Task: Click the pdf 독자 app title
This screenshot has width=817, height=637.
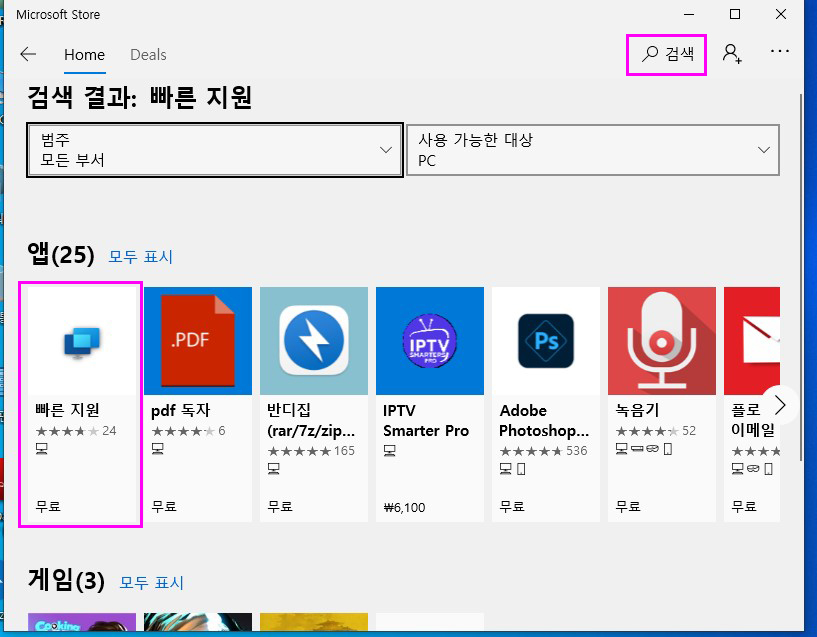Action: pos(181,410)
